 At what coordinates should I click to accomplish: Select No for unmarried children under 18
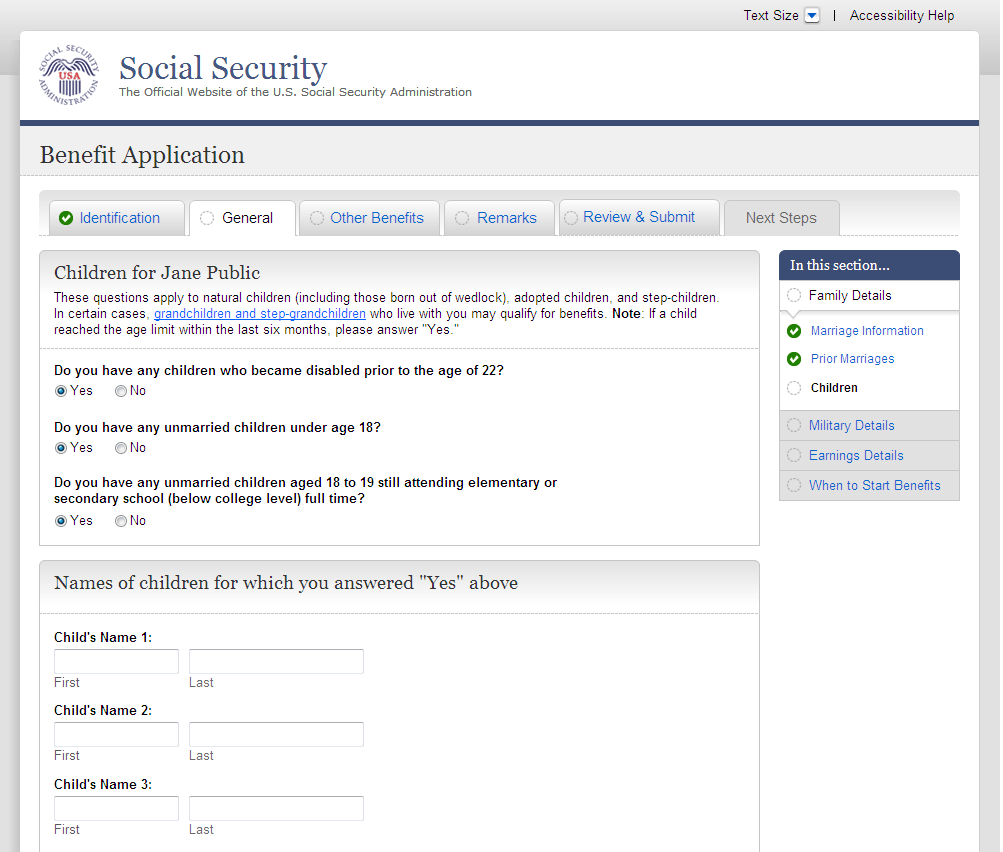click(121, 448)
